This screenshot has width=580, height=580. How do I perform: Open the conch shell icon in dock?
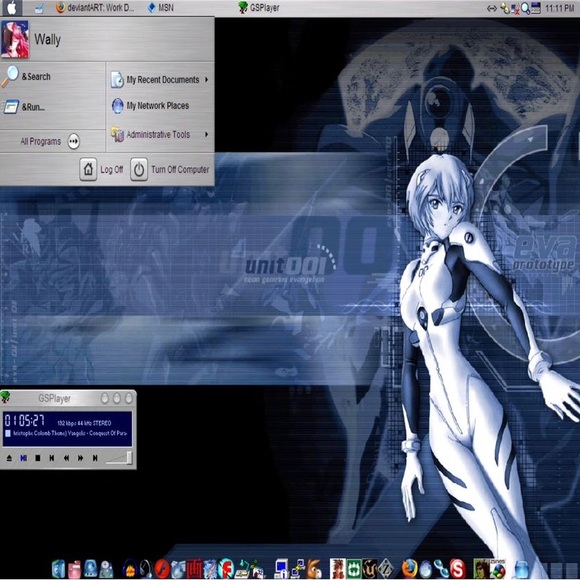coord(315,570)
